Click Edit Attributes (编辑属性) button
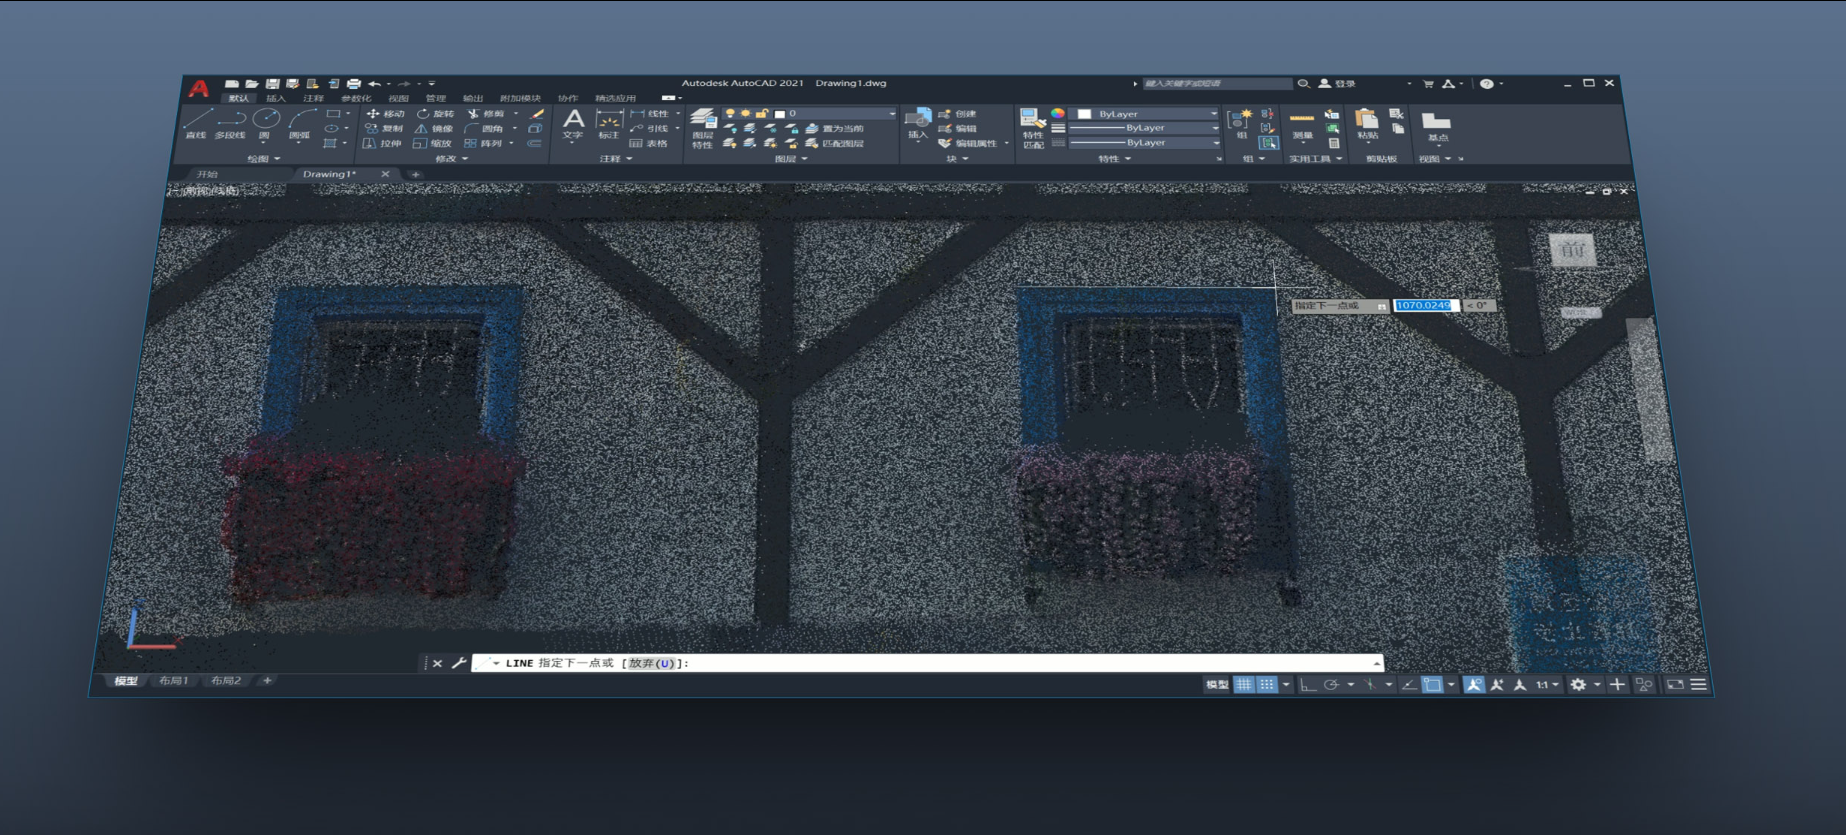The height and width of the screenshot is (835, 1846). (968, 144)
